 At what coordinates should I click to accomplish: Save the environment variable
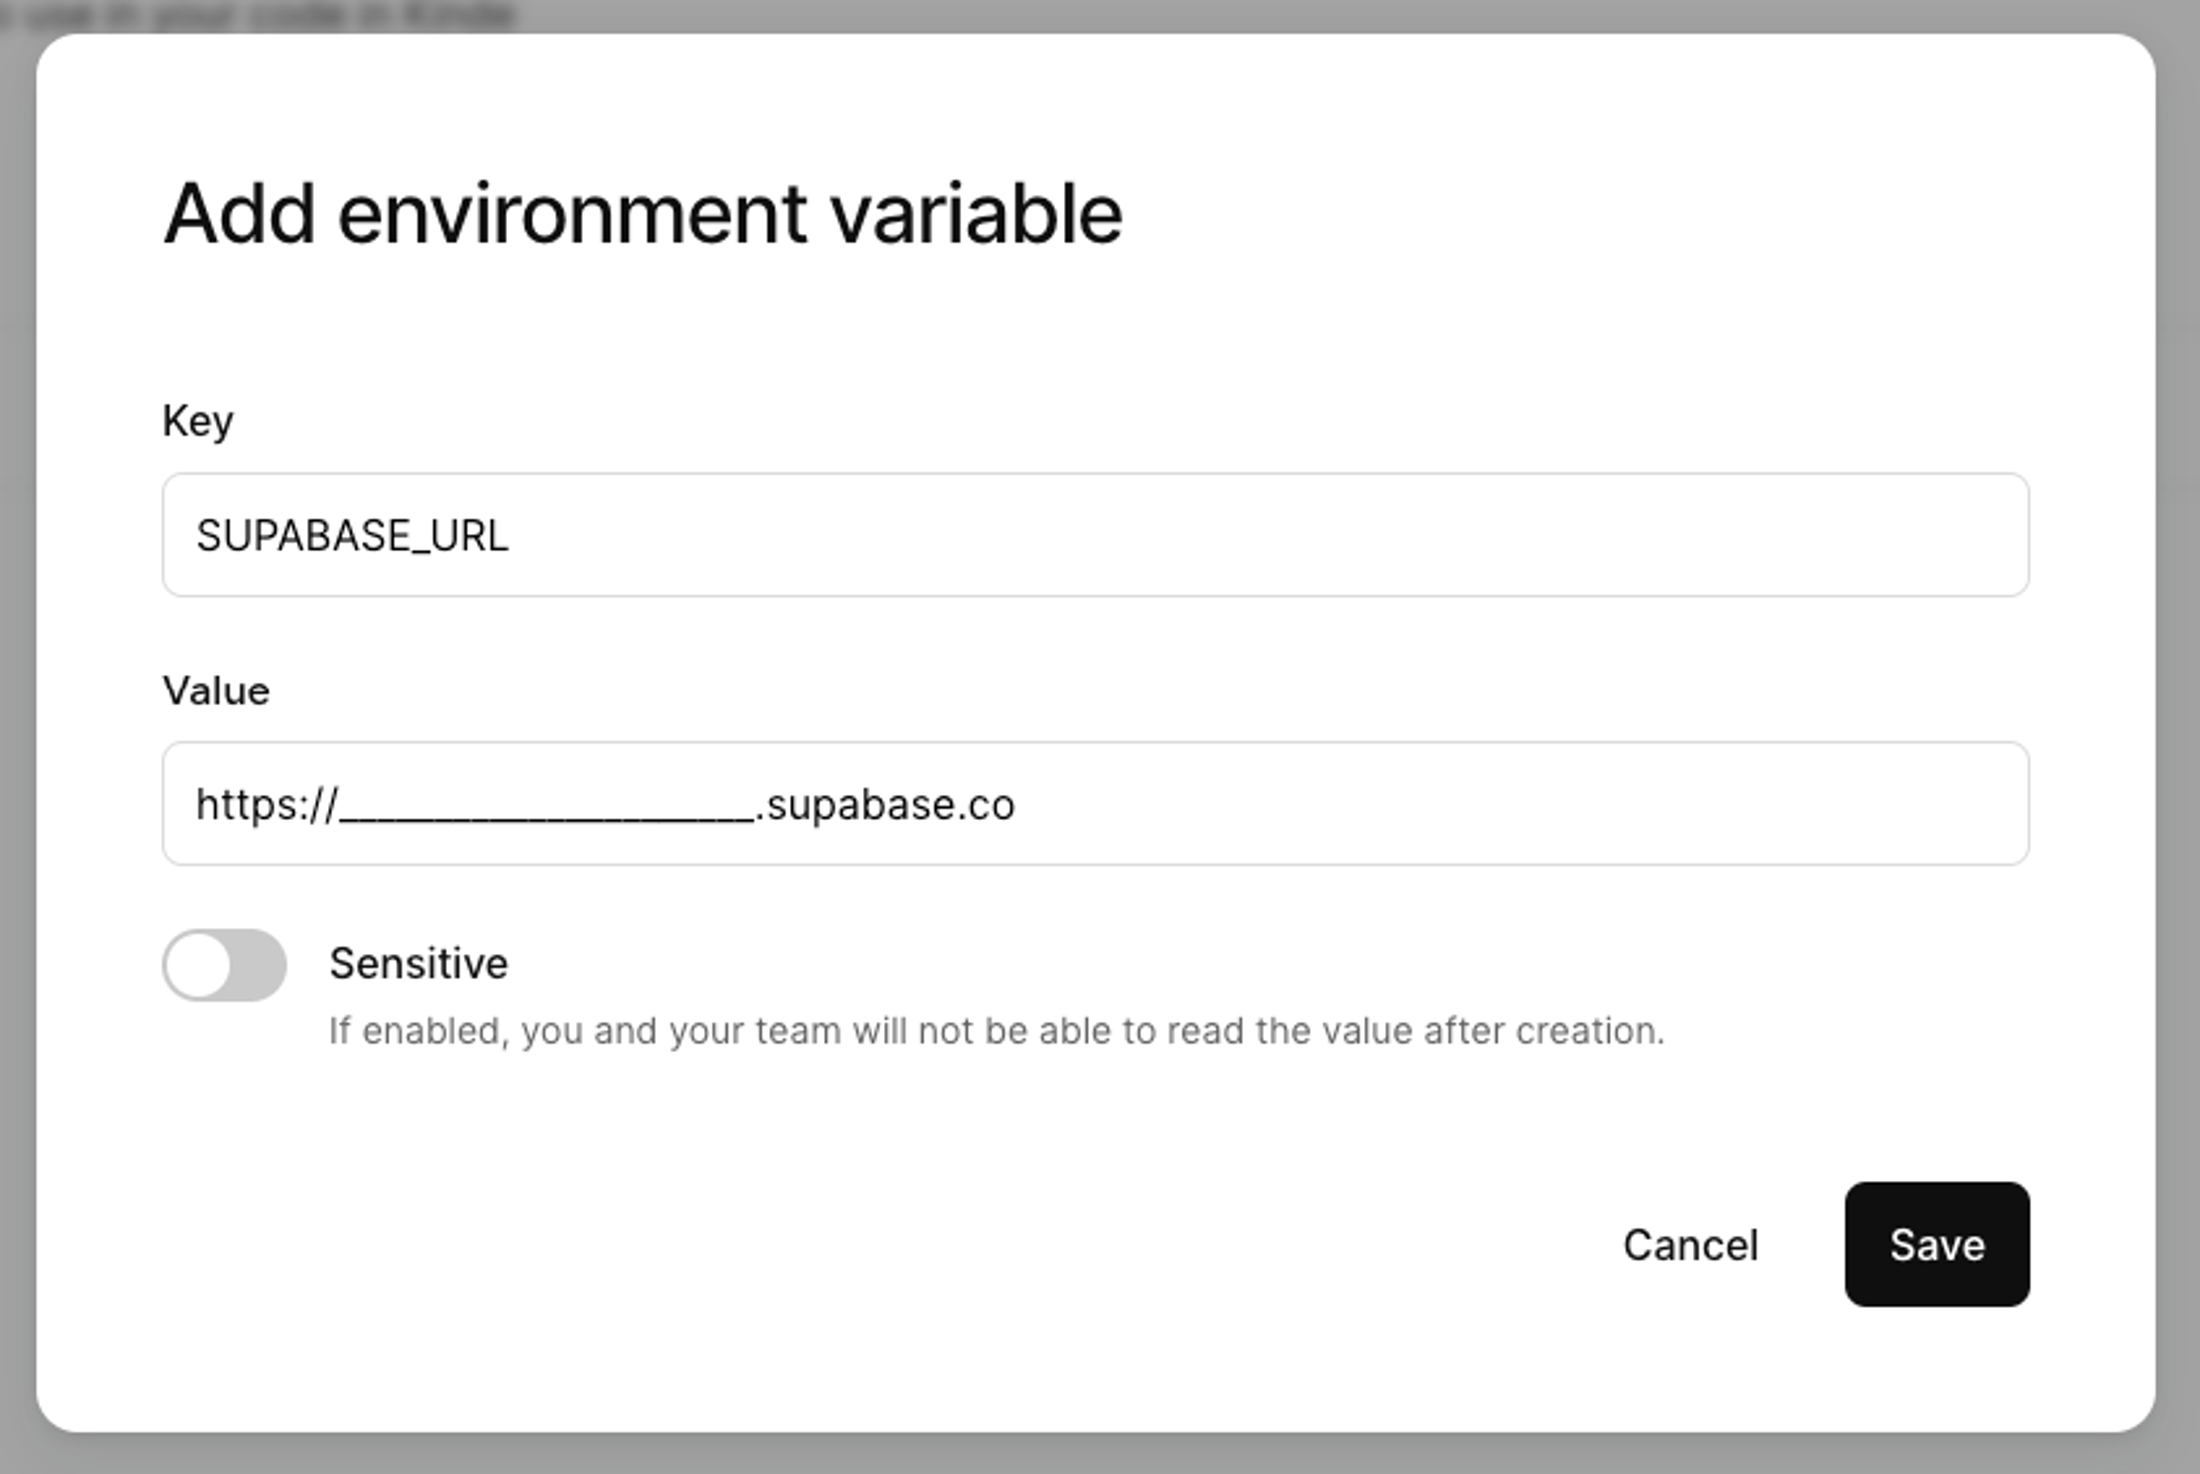tap(1936, 1244)
